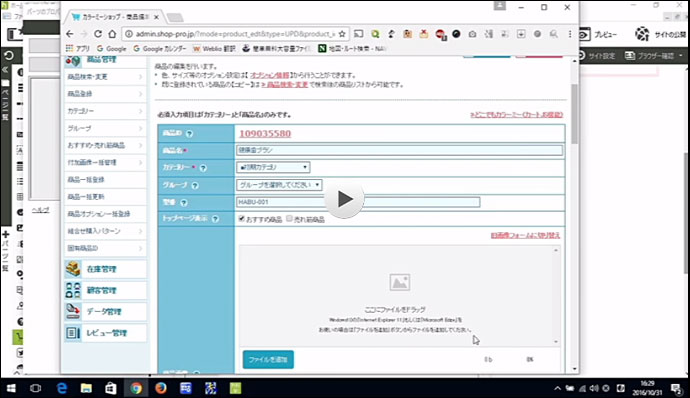
Task: Click the 商品管理 header icon in sidebar
Action: [x=73, y=61]
